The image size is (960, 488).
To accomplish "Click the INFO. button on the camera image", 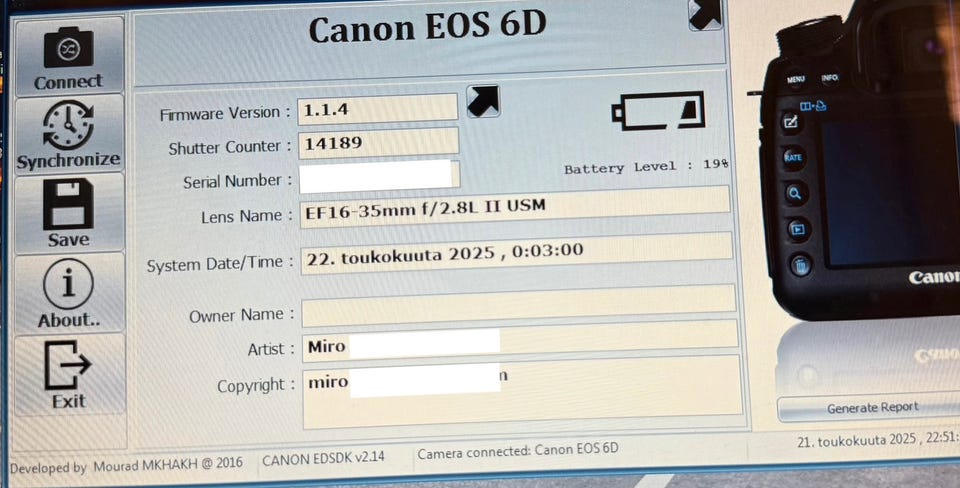I will pyautogui.click(x=830, y=78).
